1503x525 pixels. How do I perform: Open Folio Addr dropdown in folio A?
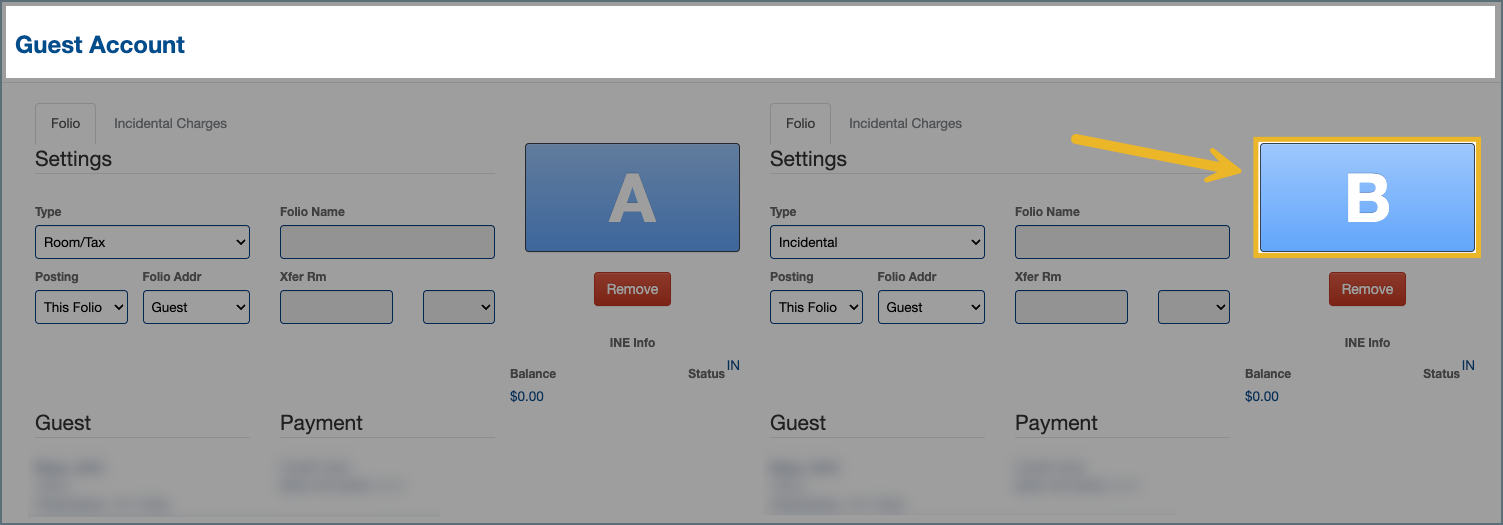pos(196,307)
